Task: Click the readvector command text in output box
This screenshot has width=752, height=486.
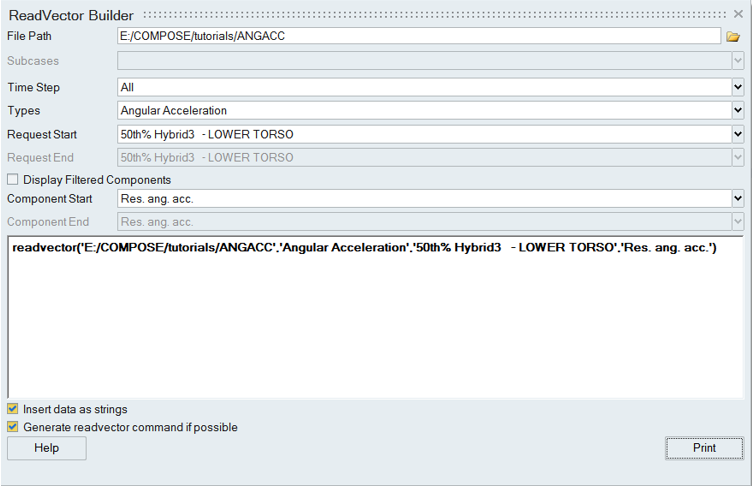Action: pos(364,248)
